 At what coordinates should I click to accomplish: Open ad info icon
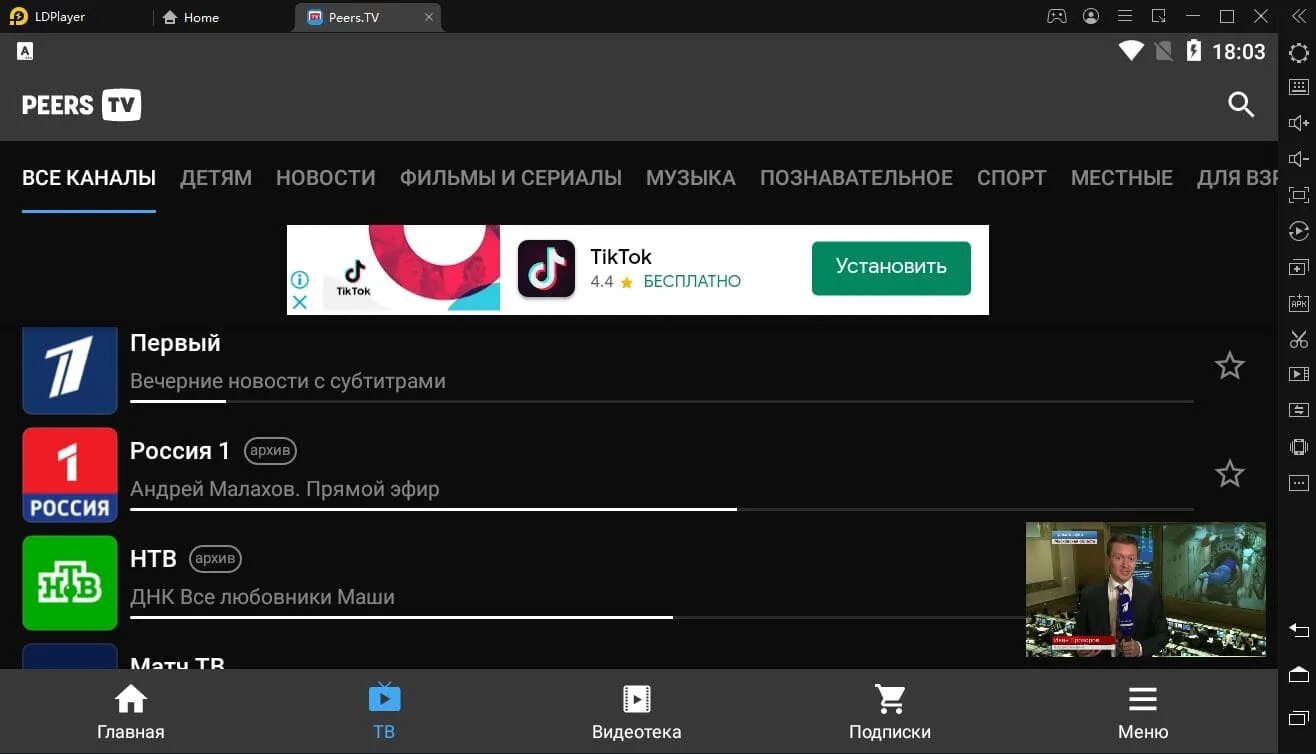point(299,280)
